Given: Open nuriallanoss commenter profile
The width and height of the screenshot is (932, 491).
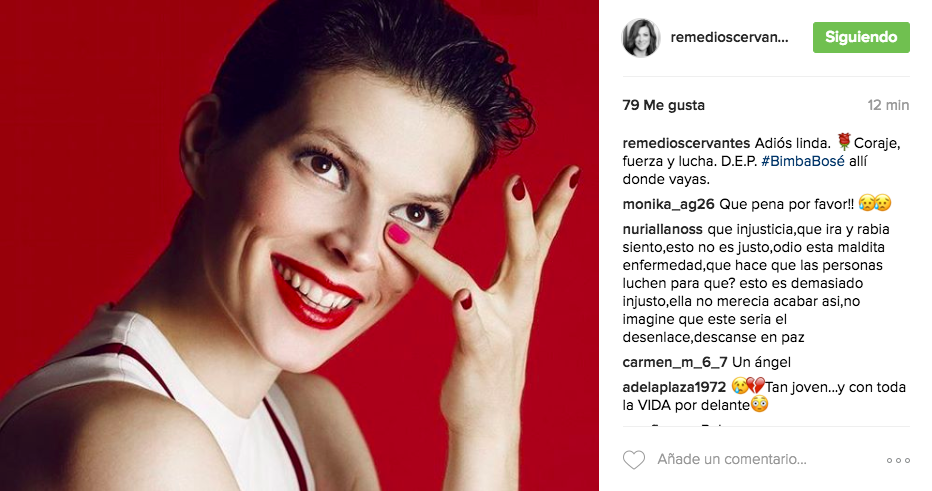Looking at the screenshot, I should [x=663, y=229].
